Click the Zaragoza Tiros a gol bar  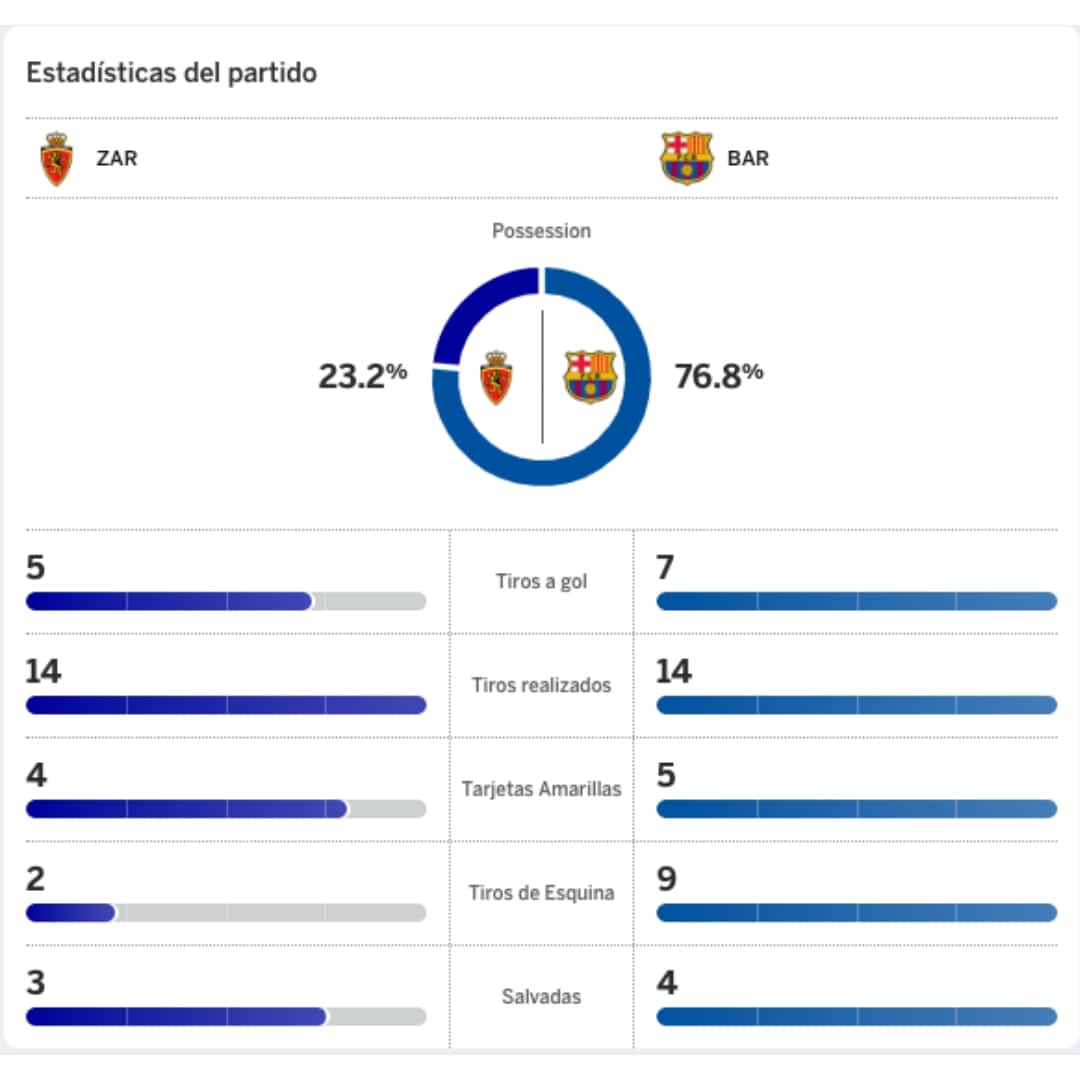tap(225, 601)
